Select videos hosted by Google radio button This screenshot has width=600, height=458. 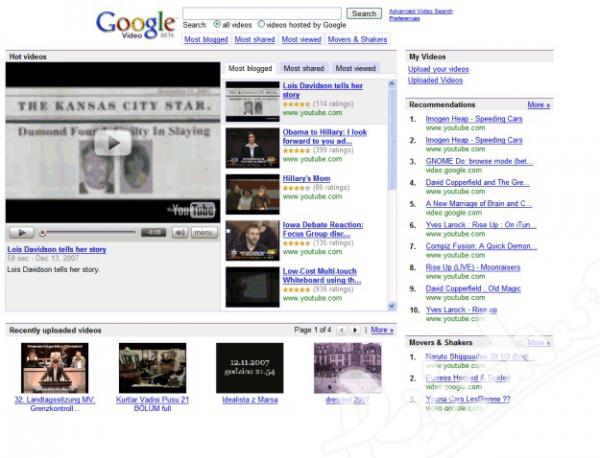(261, 24)
